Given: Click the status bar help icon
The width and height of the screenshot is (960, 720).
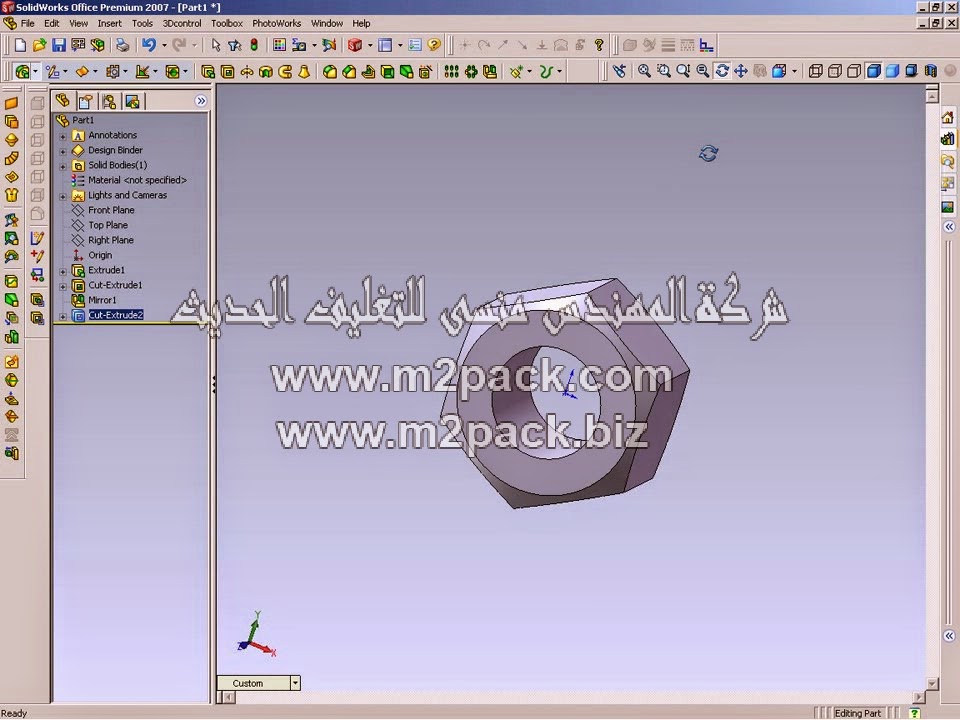Looking at the screenshot, I should 913,713.
